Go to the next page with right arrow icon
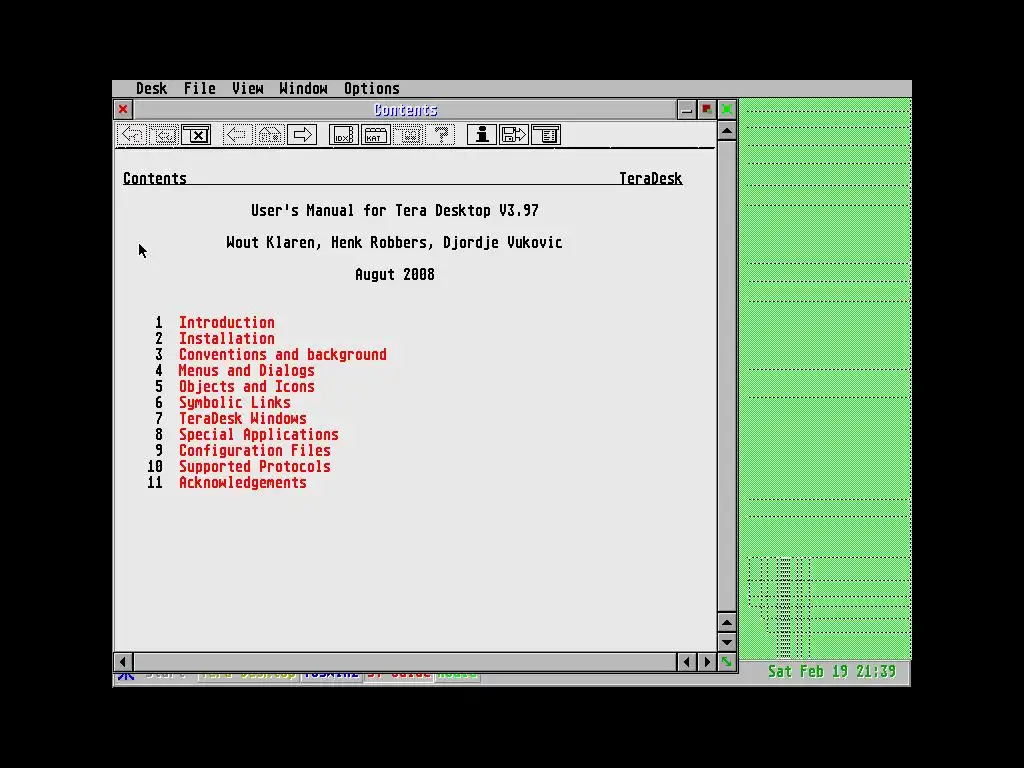The image size is (1024, 768). (x=302, y=135)
